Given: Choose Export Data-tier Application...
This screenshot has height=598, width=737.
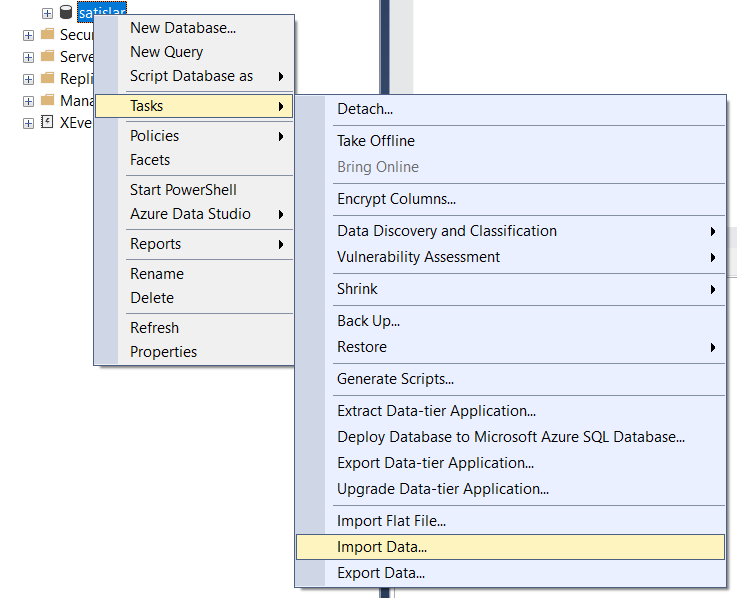Looking at the screenshot, I should point(510,463).
